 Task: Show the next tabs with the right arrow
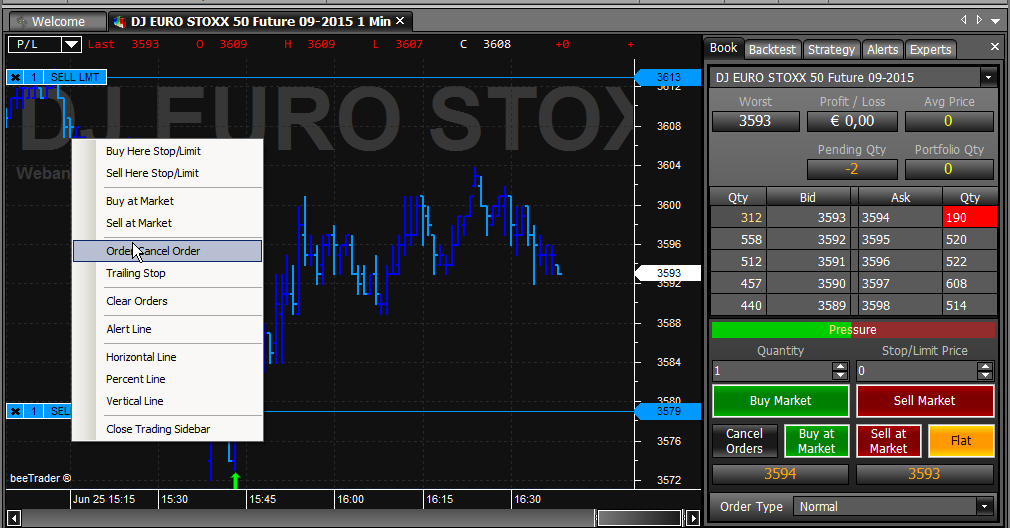point(979,20)
